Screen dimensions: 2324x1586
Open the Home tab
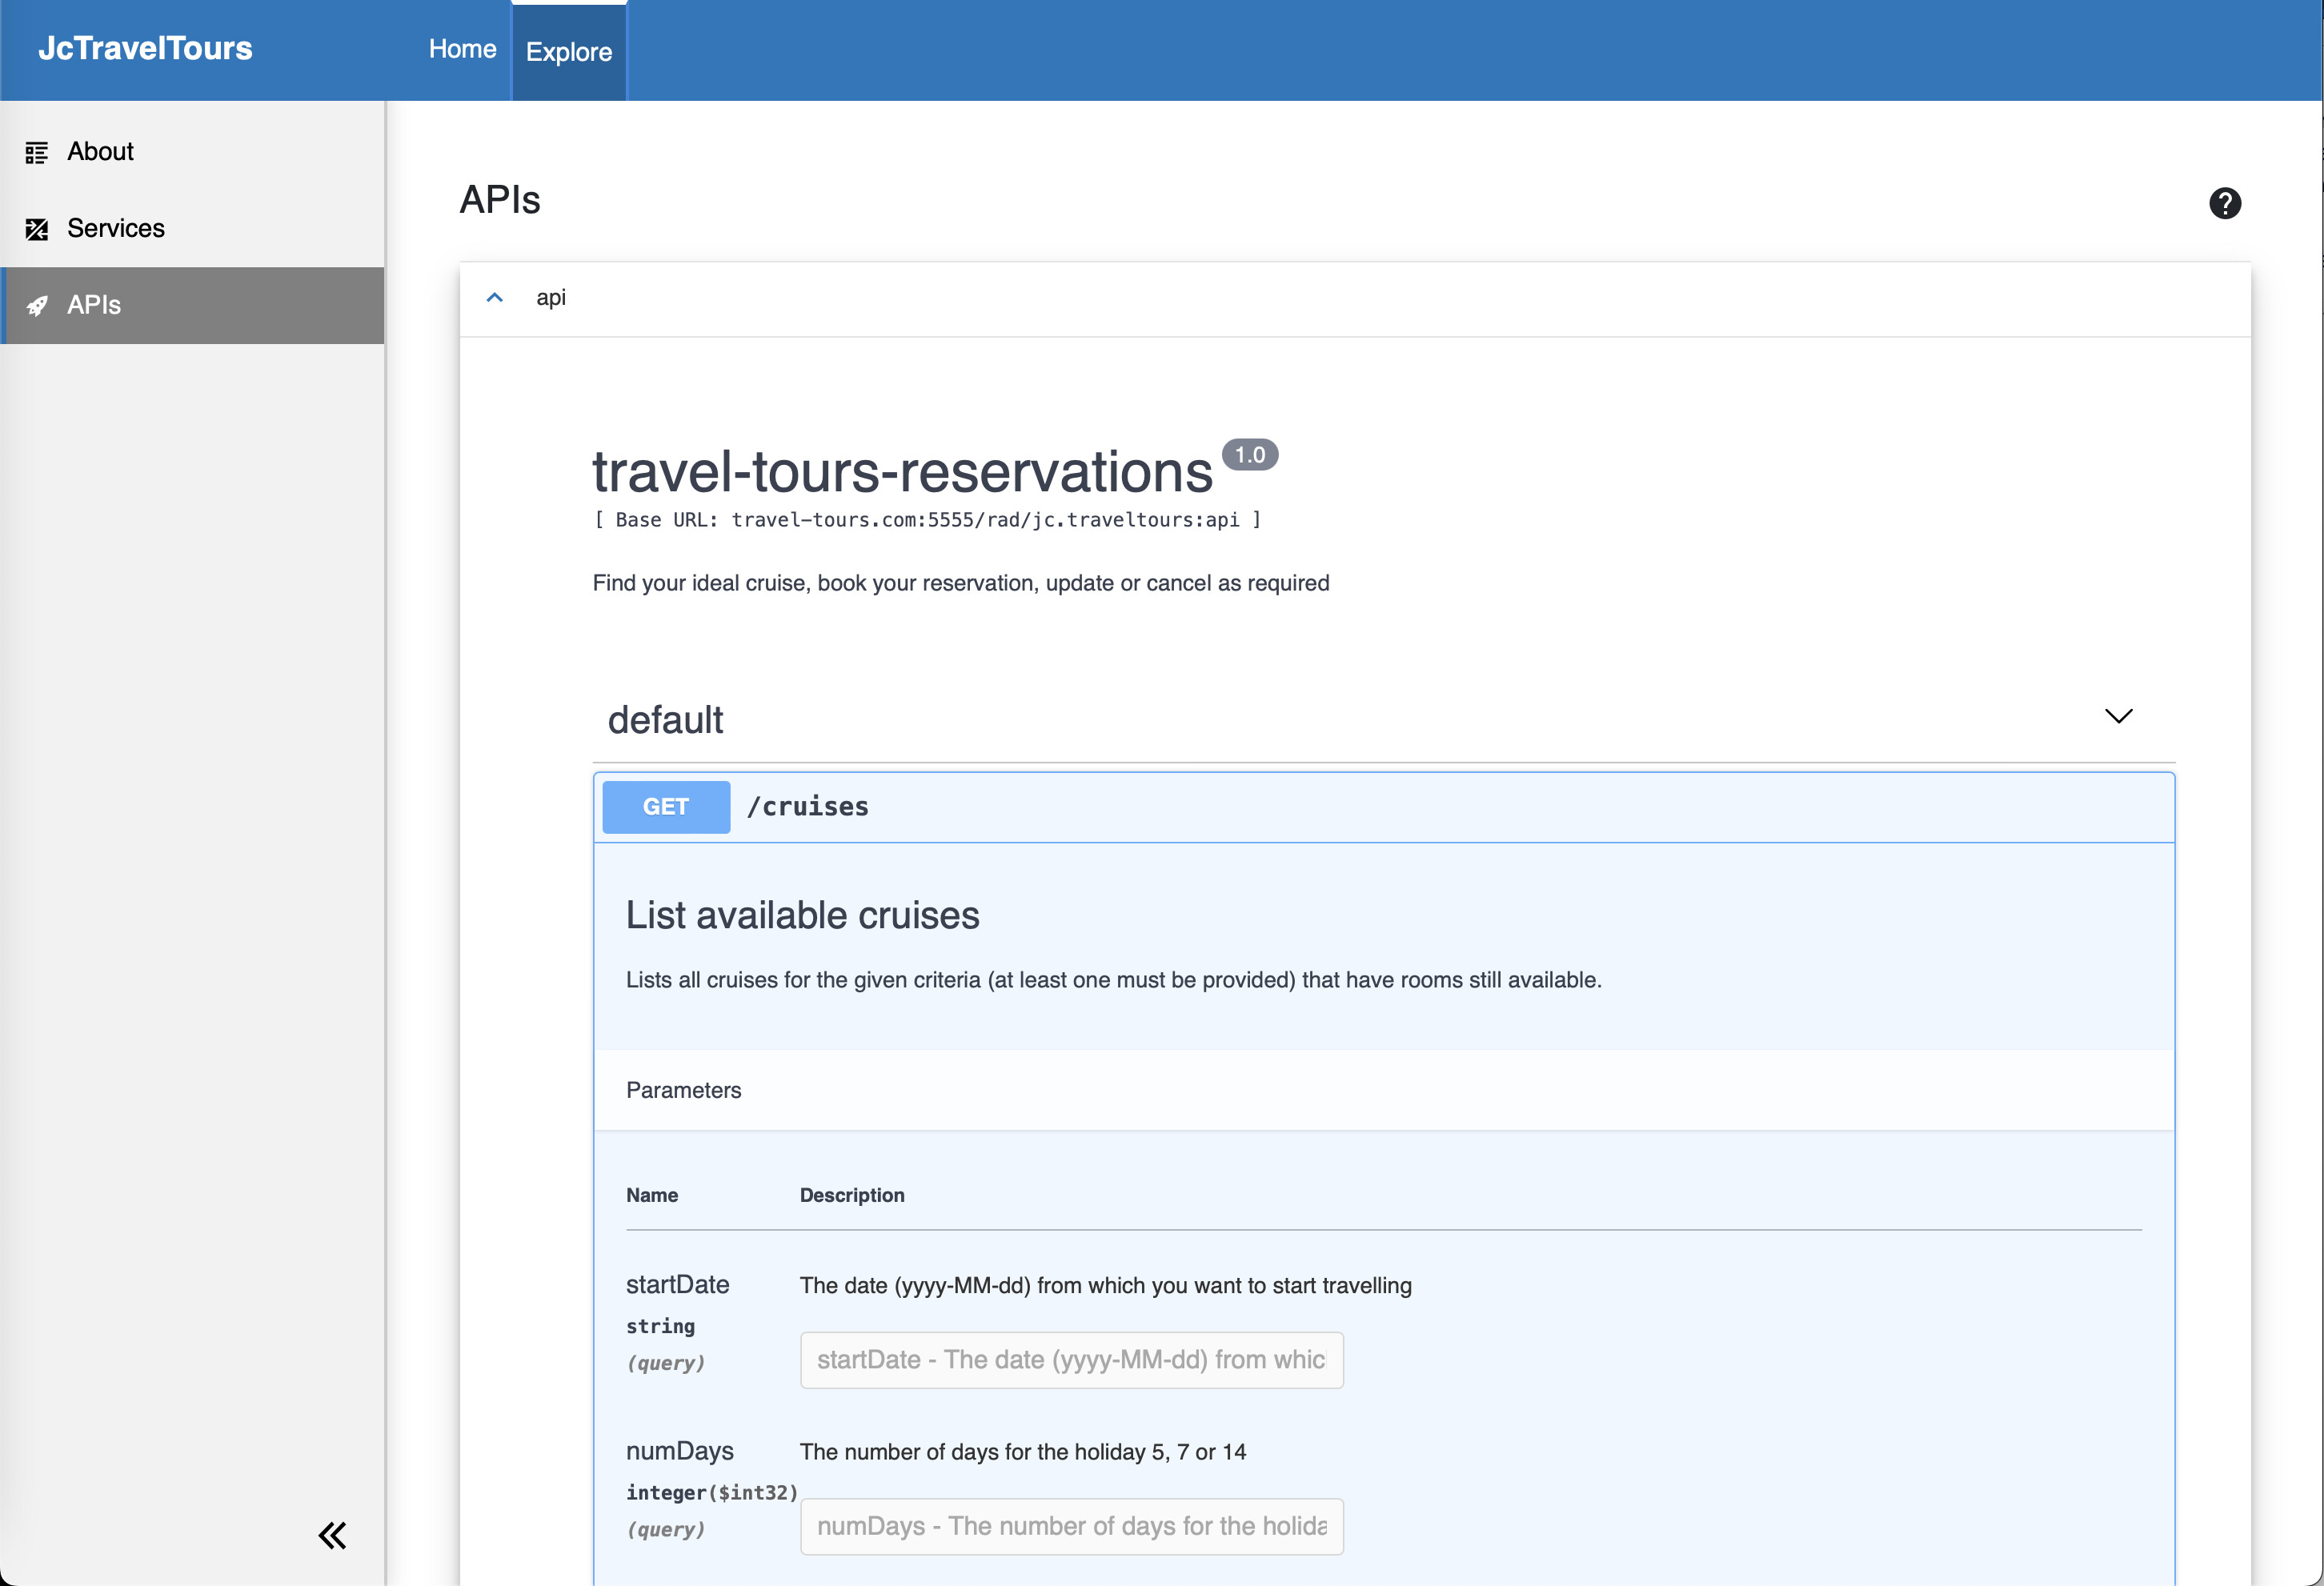(x=462, y=49)
